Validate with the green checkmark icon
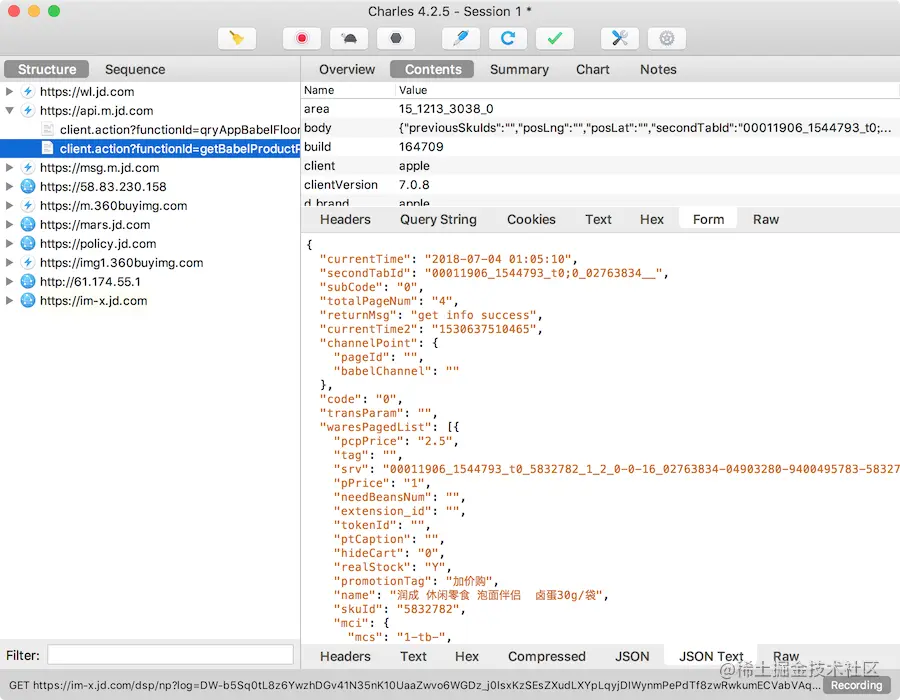 [x=554, y=38]
